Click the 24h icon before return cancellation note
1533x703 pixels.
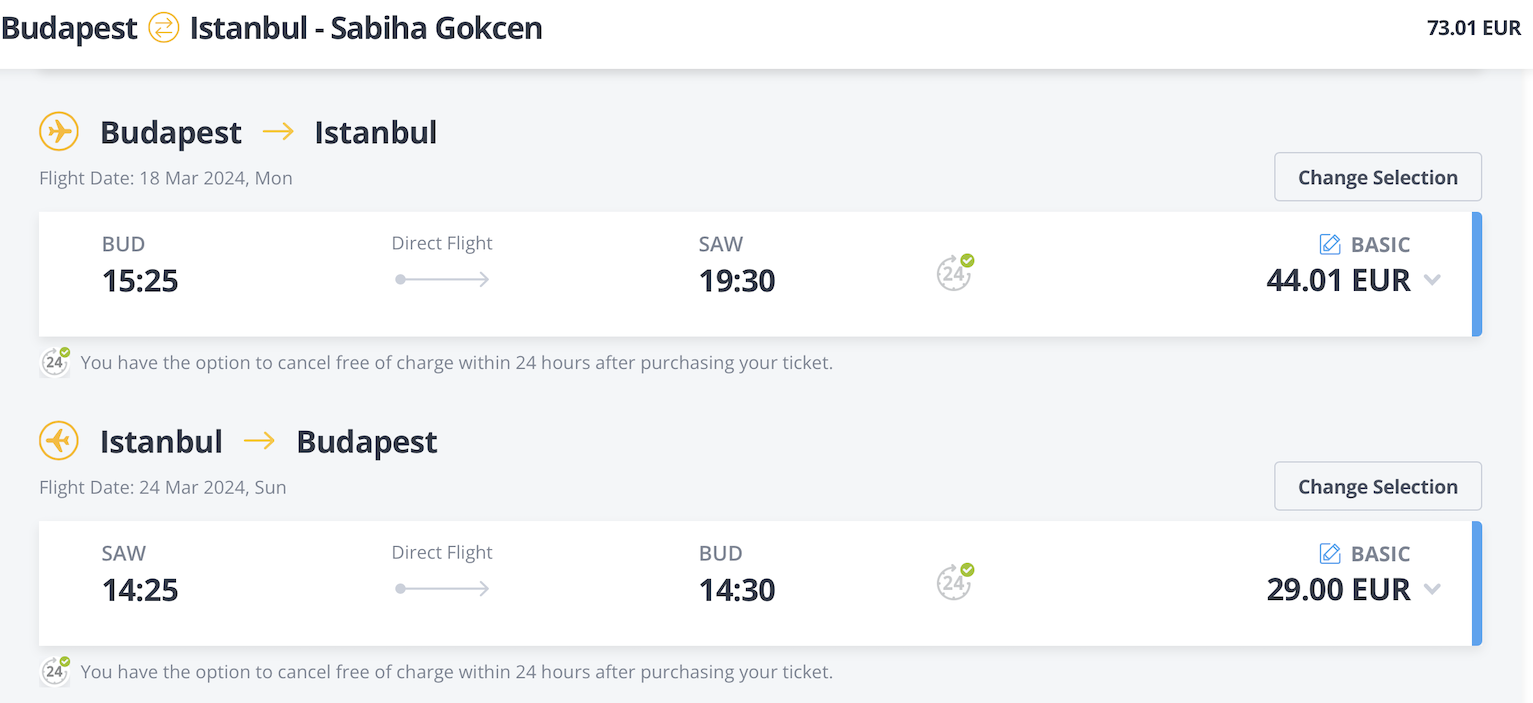(x=55, y=671)
